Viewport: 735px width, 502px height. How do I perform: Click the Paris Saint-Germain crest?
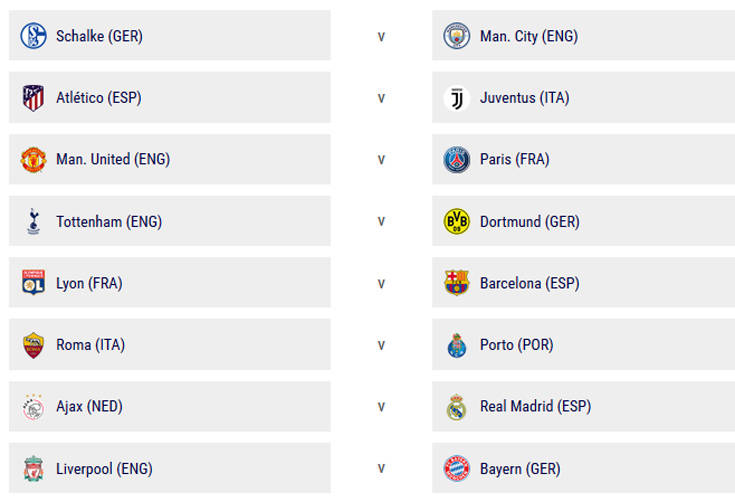click(457, 160)
